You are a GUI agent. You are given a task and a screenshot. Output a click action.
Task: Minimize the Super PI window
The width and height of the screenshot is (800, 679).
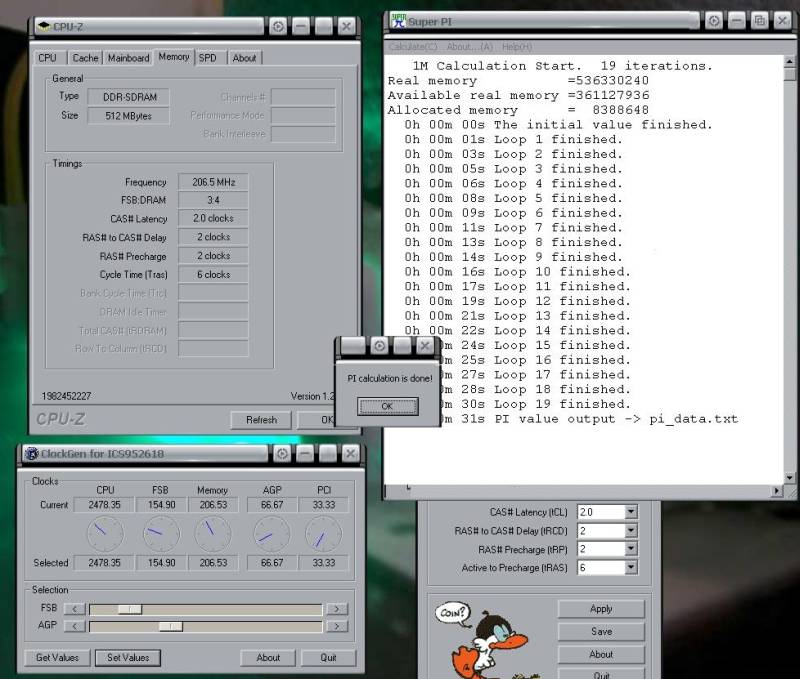pos(737,21)
